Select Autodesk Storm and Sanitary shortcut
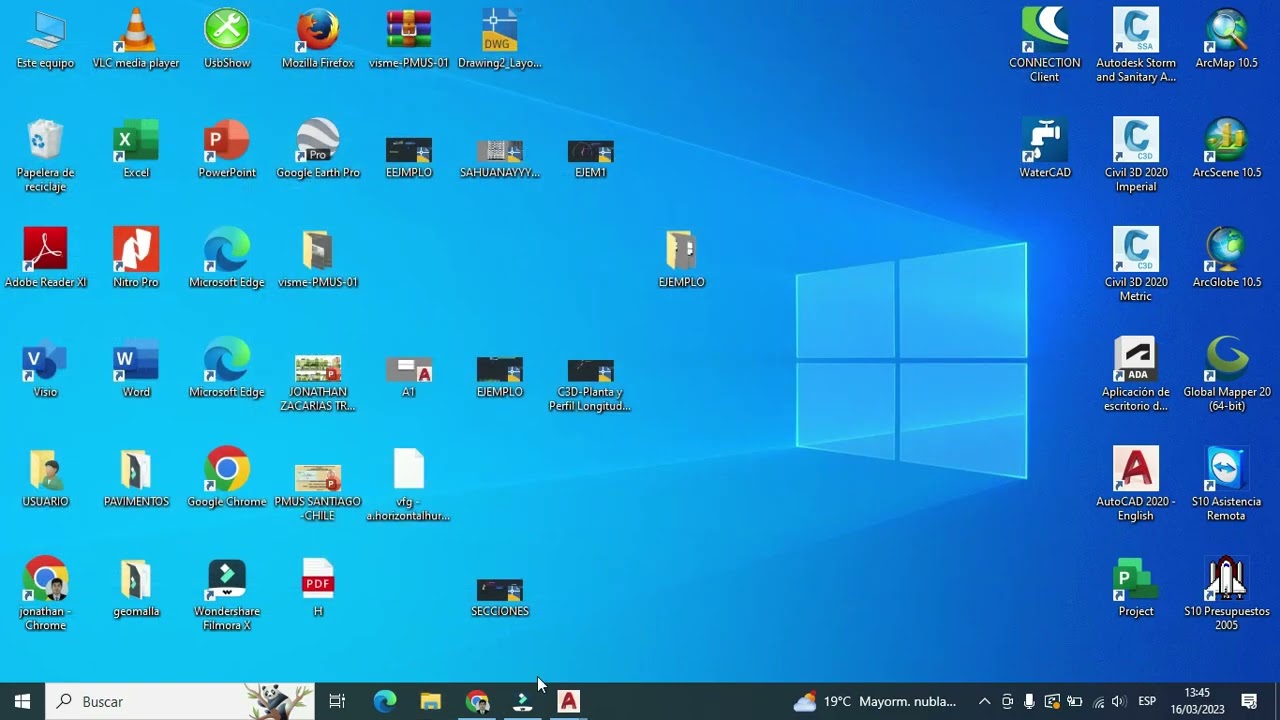 pyautogui.click(x=1136, y=45)
